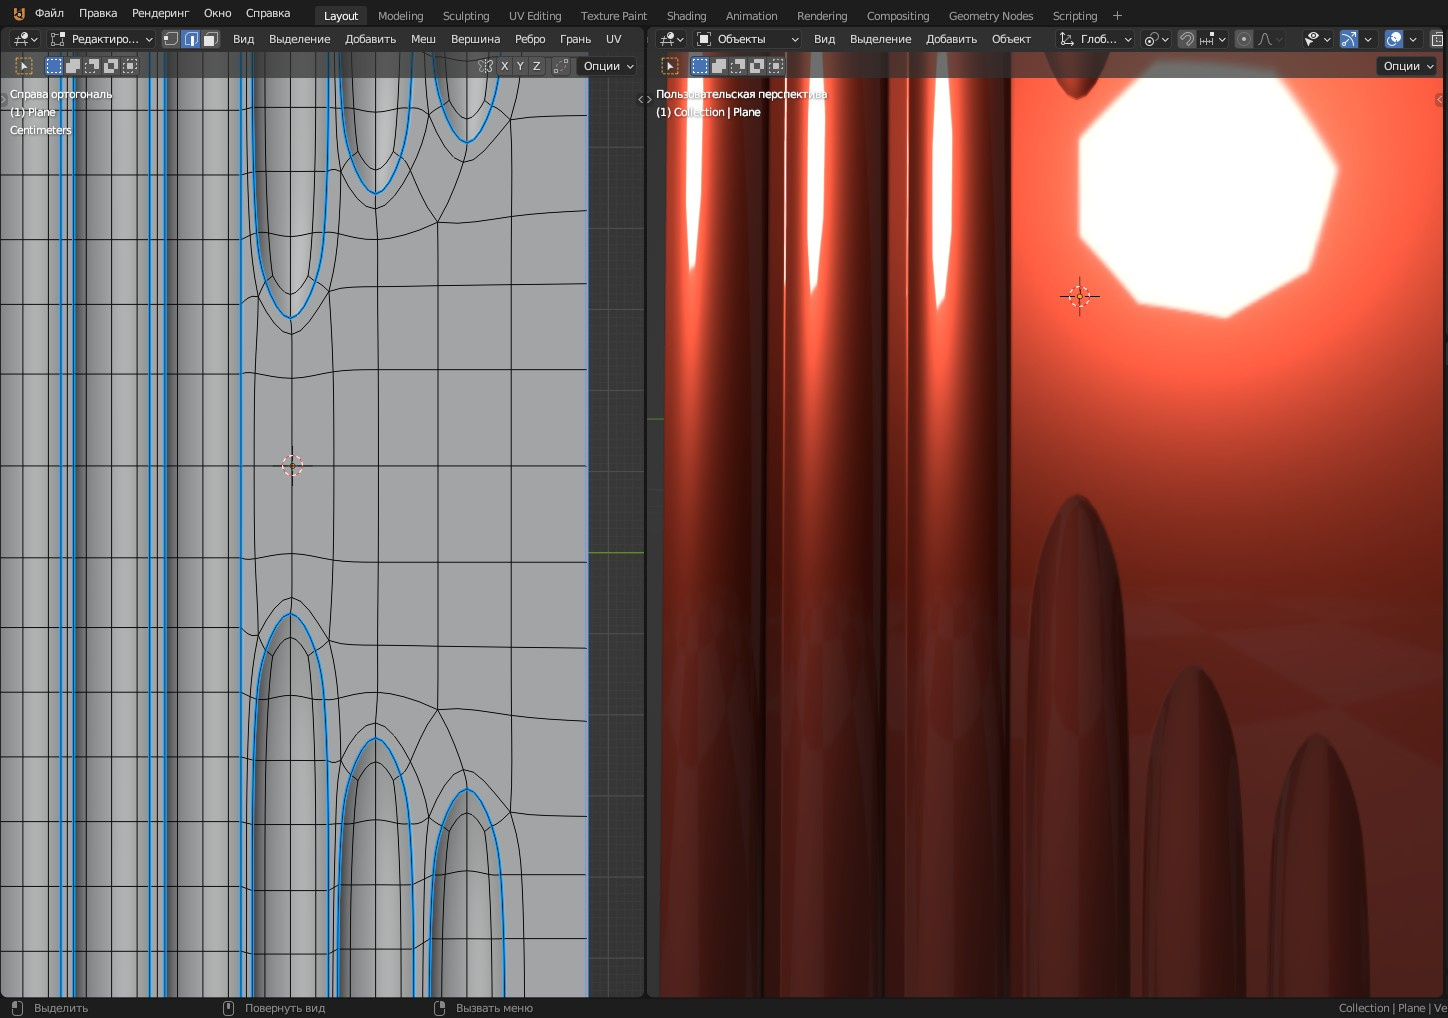Open the Редактиро... mode dropdown

(102, 39)
